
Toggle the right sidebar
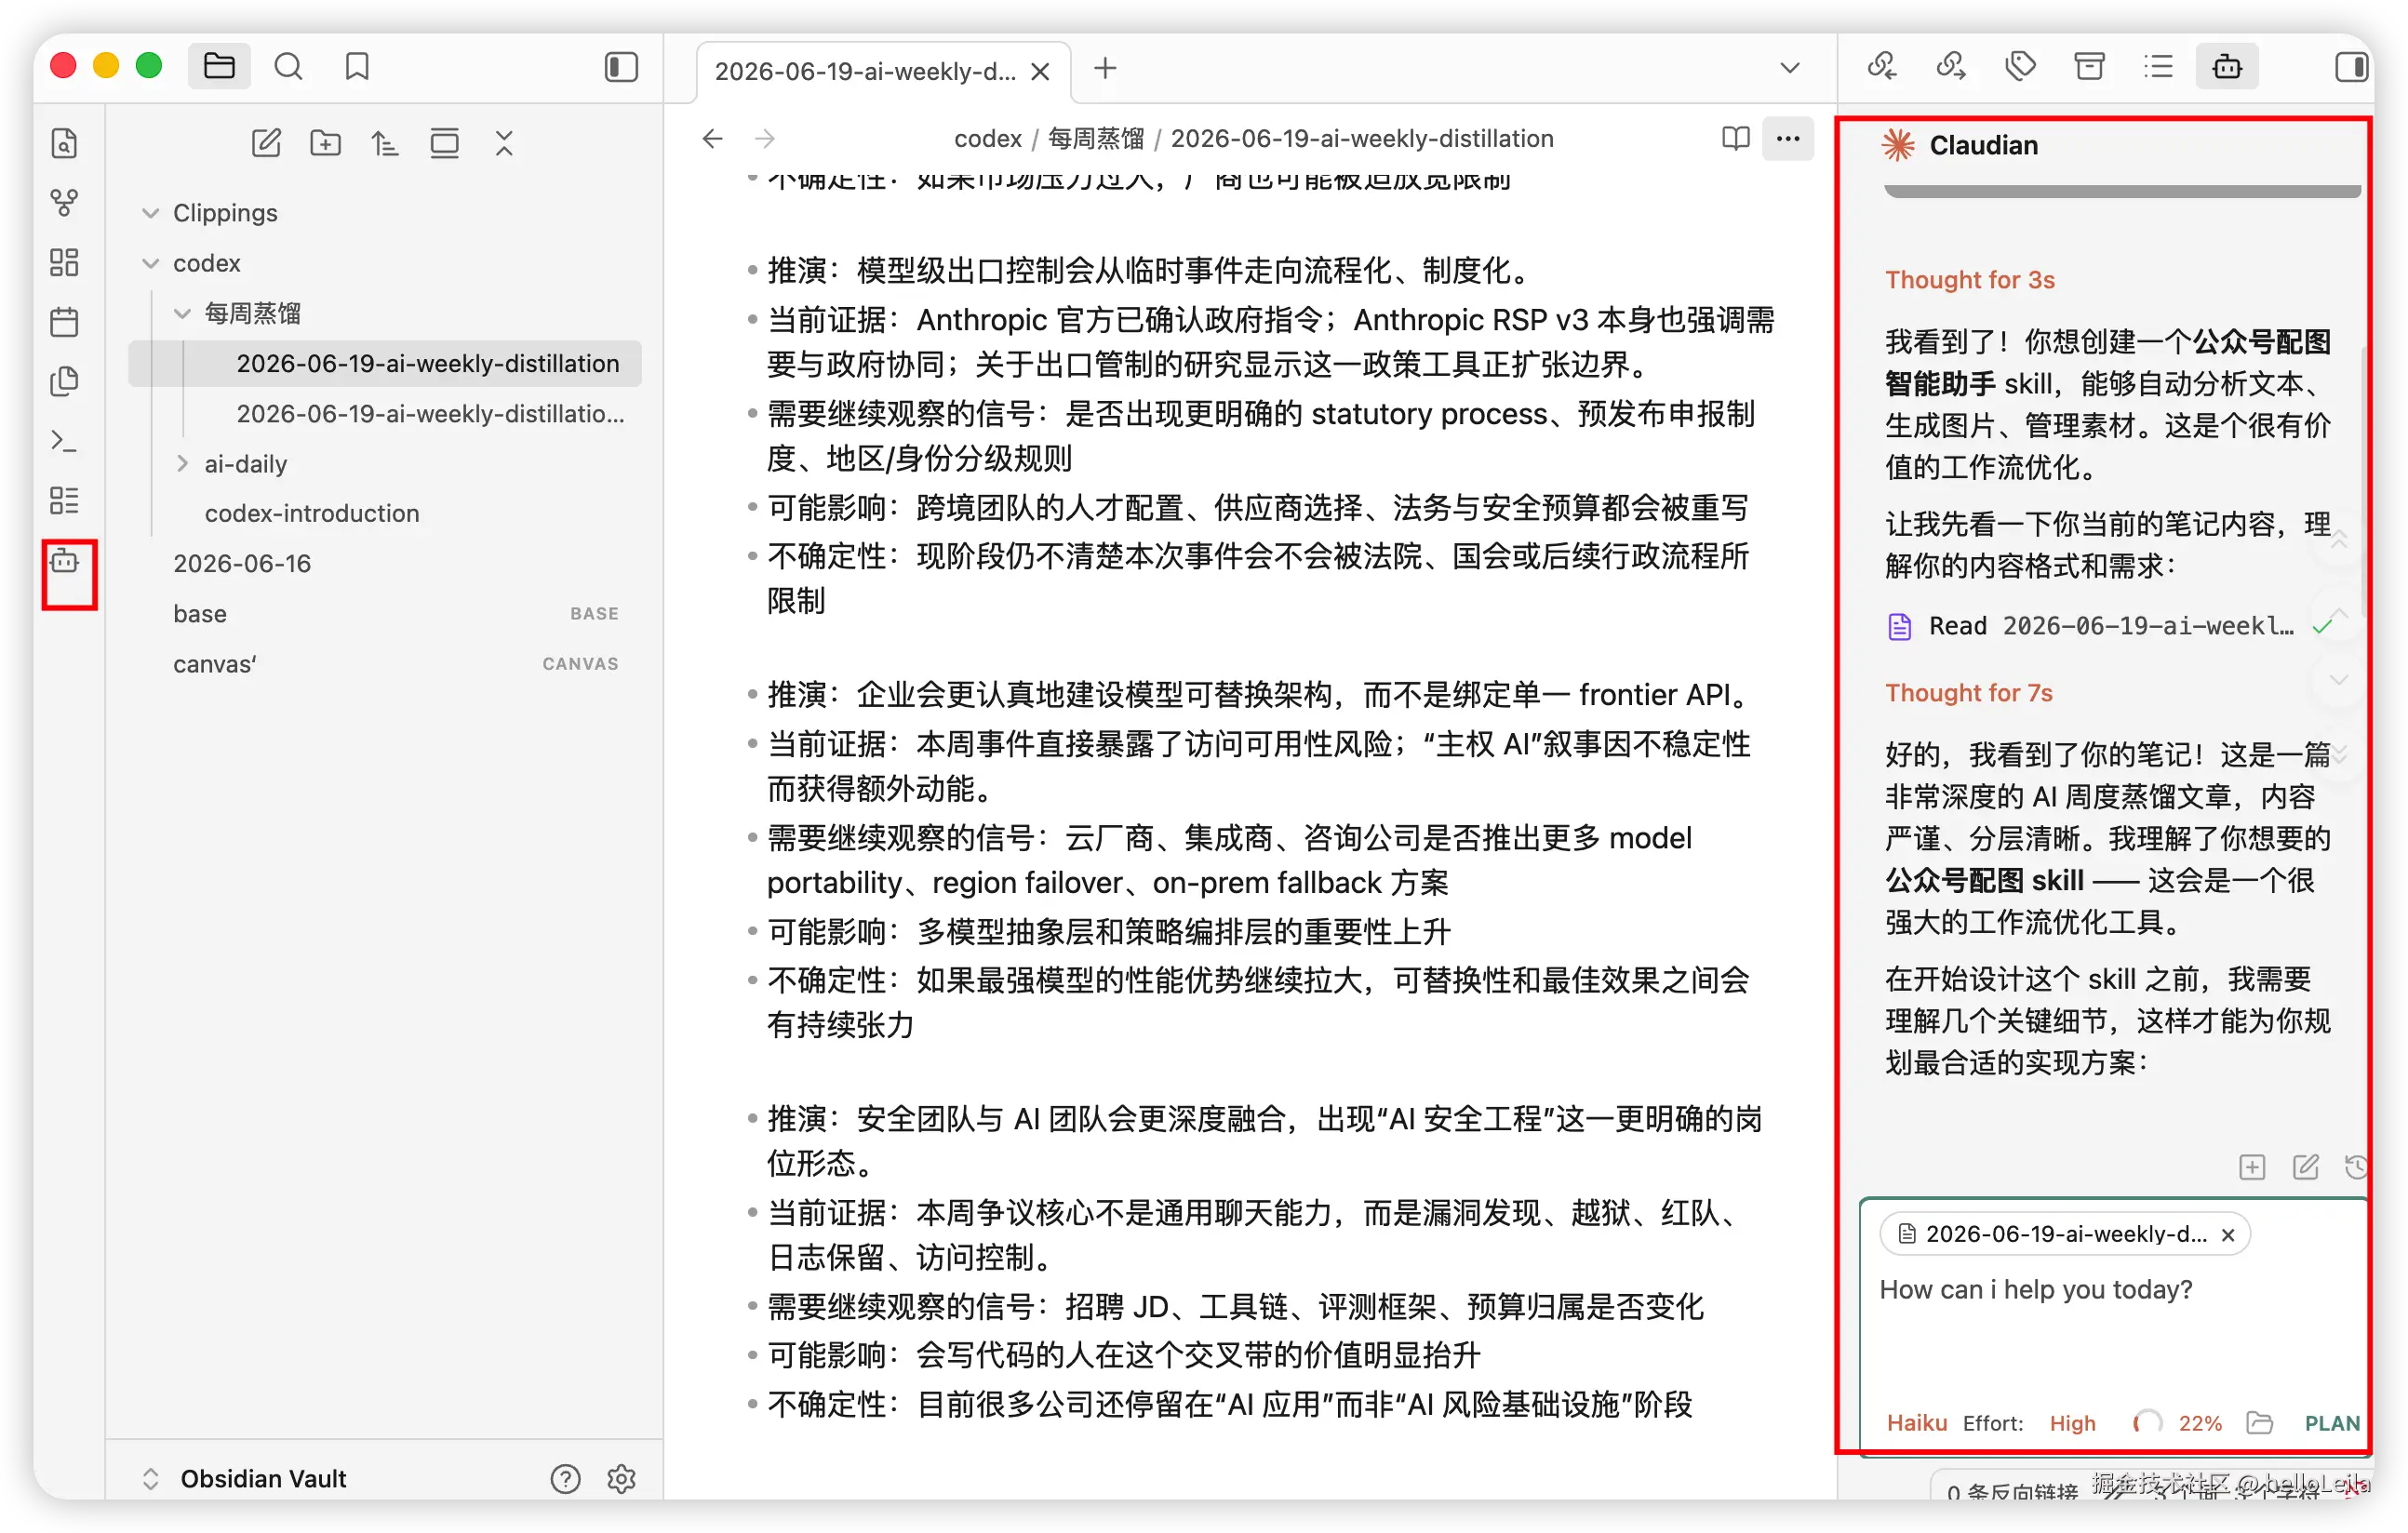pyautogui.click(x=2350, y=67)
